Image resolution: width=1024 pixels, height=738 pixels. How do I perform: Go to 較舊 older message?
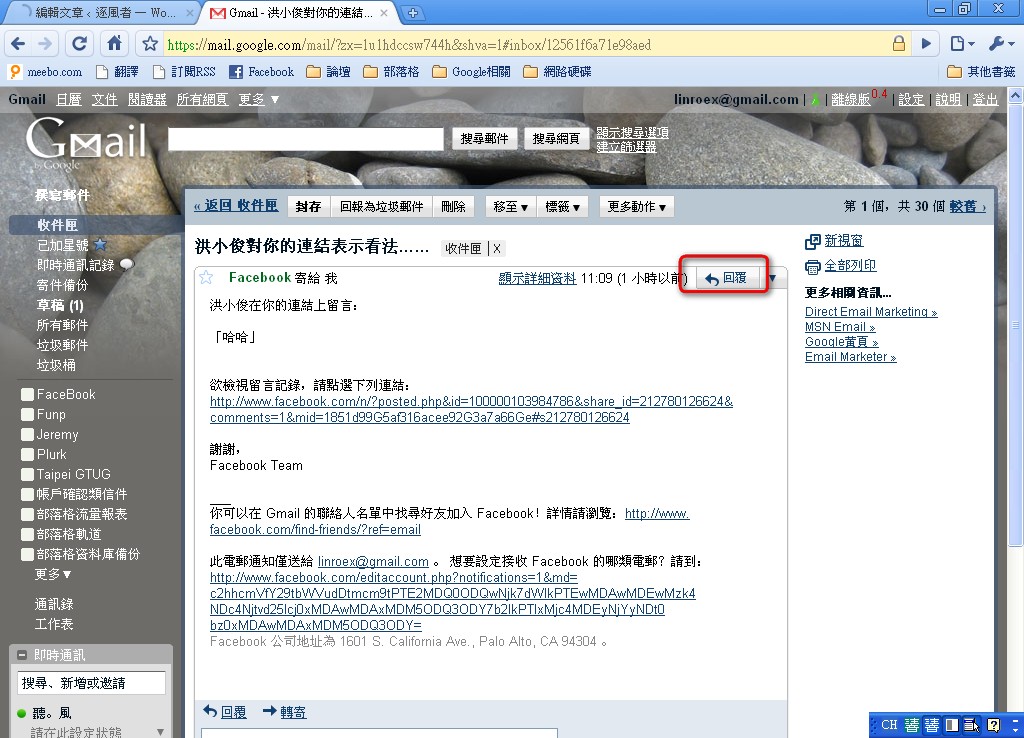pos(967,206)
